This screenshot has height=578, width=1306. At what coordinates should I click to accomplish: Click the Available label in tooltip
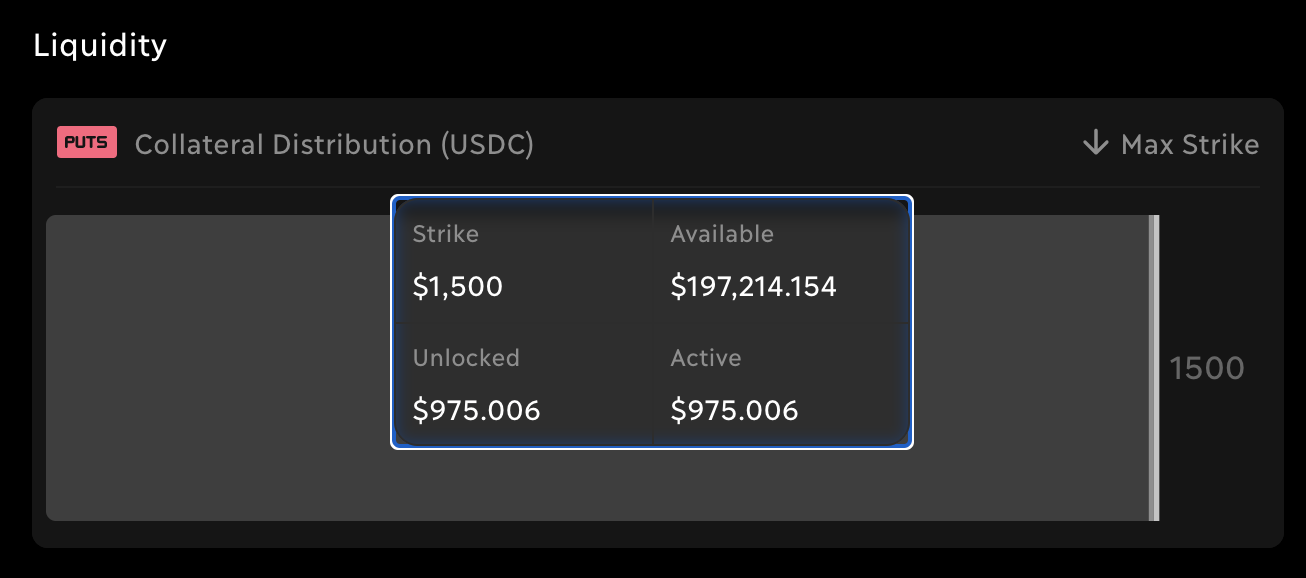click(x=722, y=234)
